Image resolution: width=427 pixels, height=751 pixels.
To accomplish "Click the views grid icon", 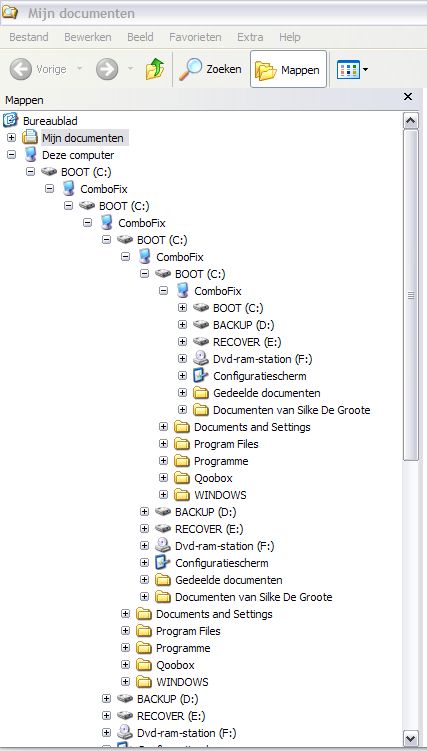I will pos(348,70).
